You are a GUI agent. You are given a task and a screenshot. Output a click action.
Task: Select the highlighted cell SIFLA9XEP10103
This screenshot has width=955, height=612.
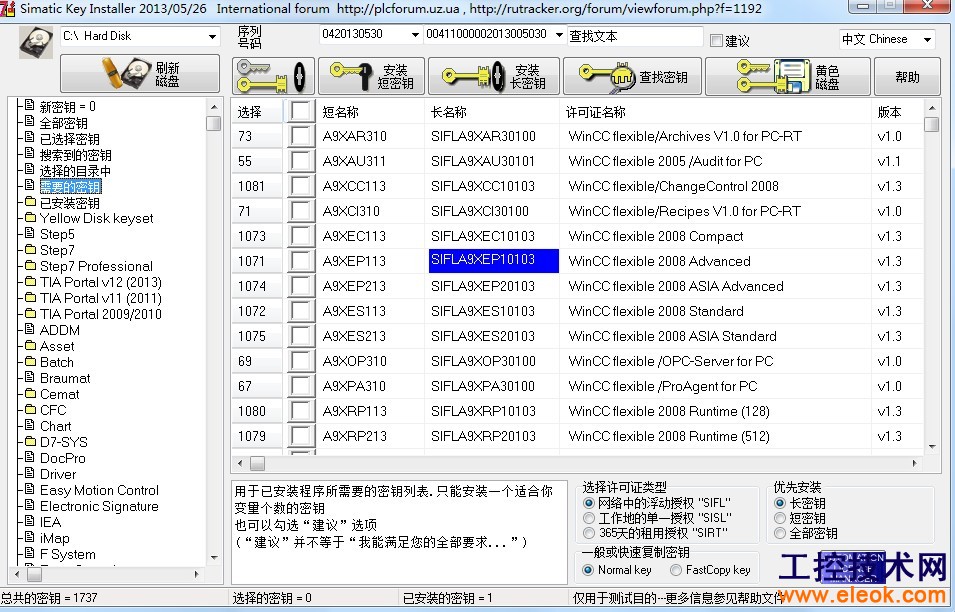click(494, 260)
